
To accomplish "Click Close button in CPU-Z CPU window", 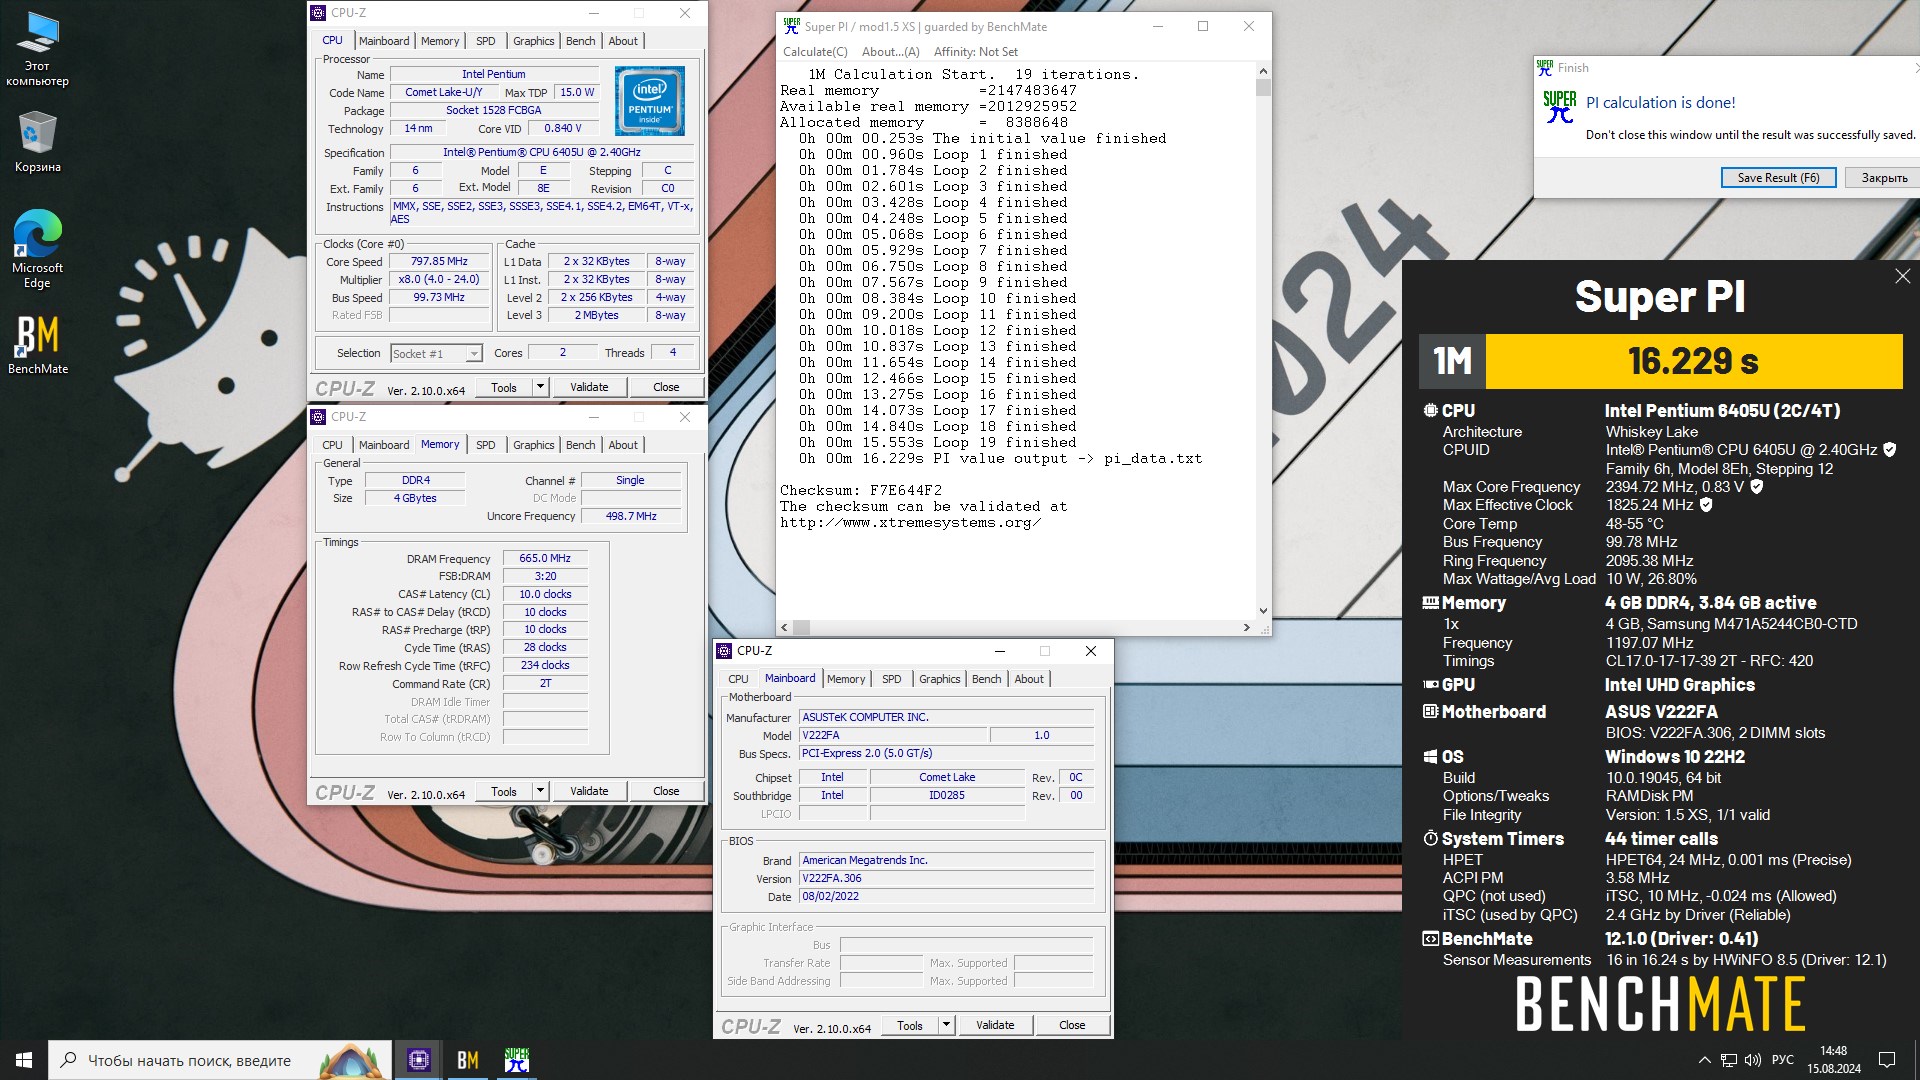I will pyautogui.click(x=666, y=387).
